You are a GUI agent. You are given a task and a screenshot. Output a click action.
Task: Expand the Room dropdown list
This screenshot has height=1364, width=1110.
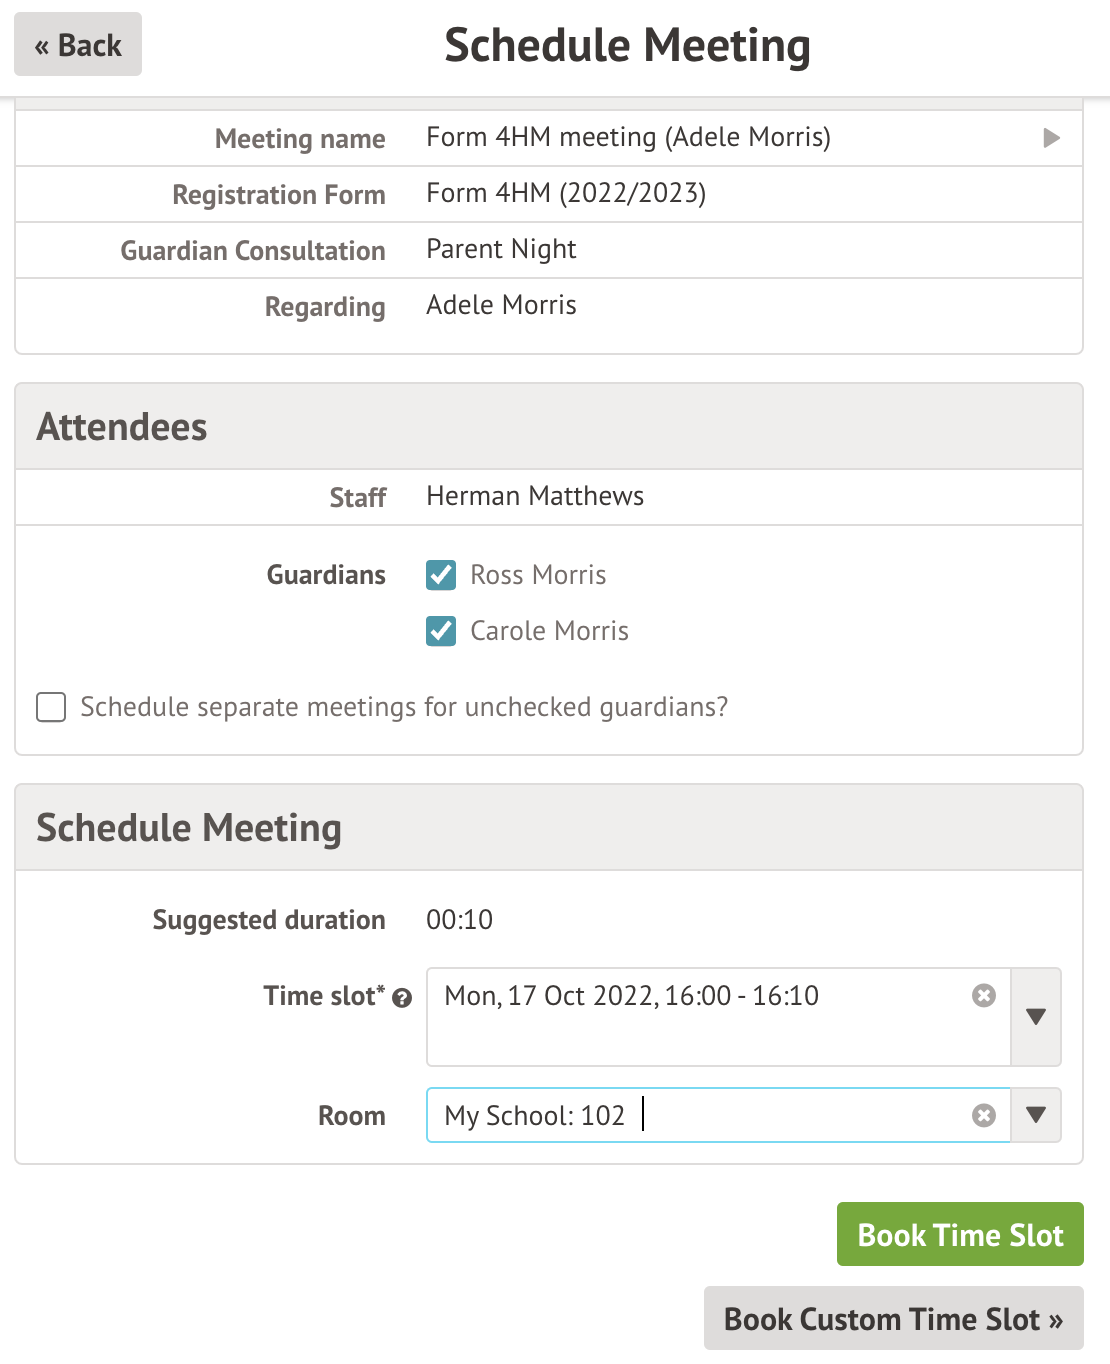point(1036,1115)
